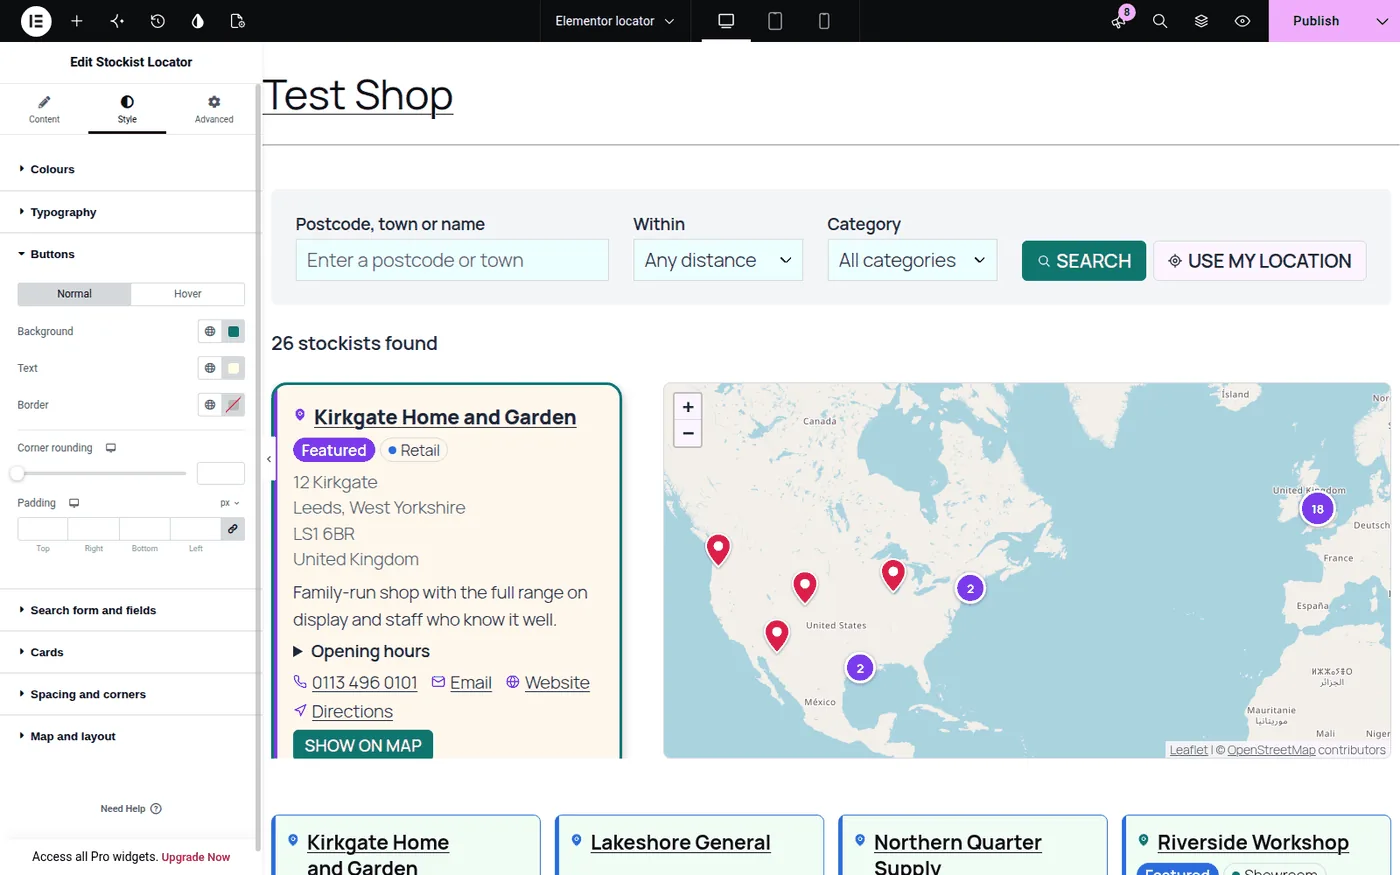Switch to tablet responsive view
The height and width of the screenshot is (875, 1400).
775,21
